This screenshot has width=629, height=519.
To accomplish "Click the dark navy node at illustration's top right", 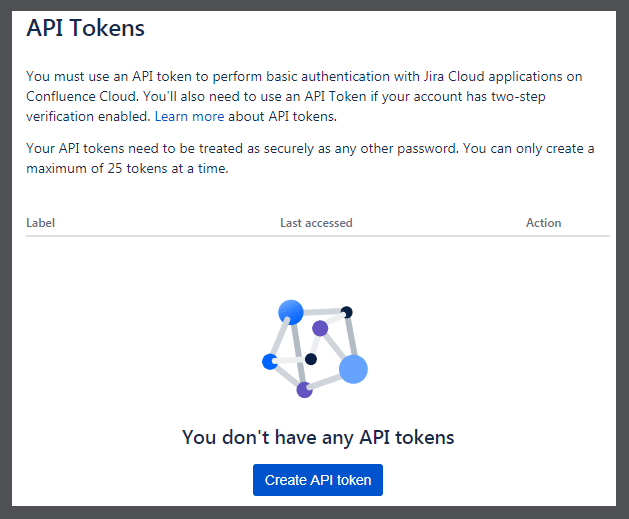I will click(x=347, y=312).
